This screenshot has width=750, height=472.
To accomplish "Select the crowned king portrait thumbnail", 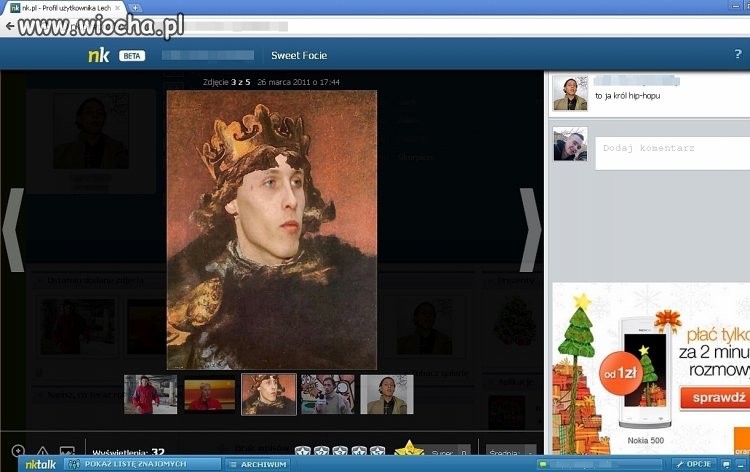I will (x=269, y=395).
